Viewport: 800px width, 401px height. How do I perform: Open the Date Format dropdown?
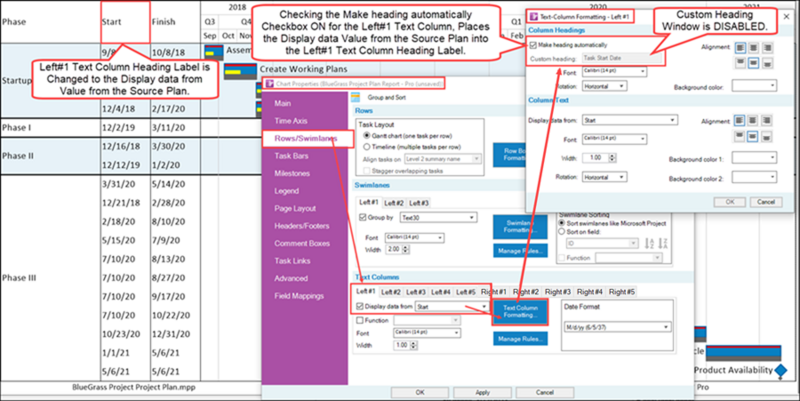click(x=617, y=327)
